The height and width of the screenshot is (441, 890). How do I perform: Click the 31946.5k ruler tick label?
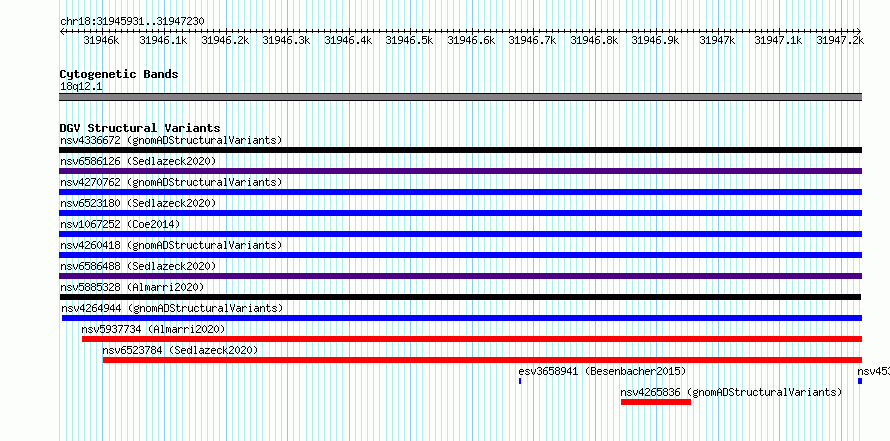[409, 40]
